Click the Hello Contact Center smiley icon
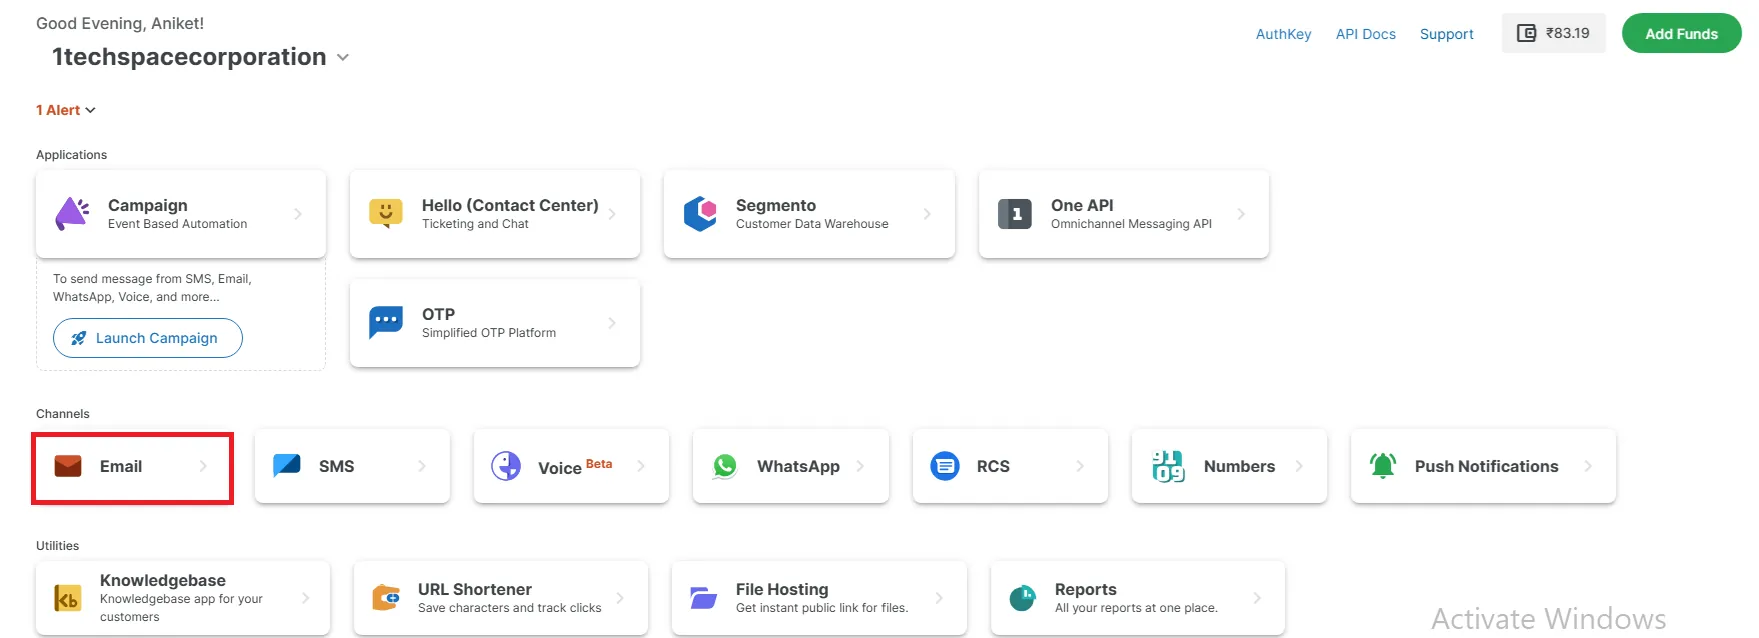 click(x=386, y=213)
